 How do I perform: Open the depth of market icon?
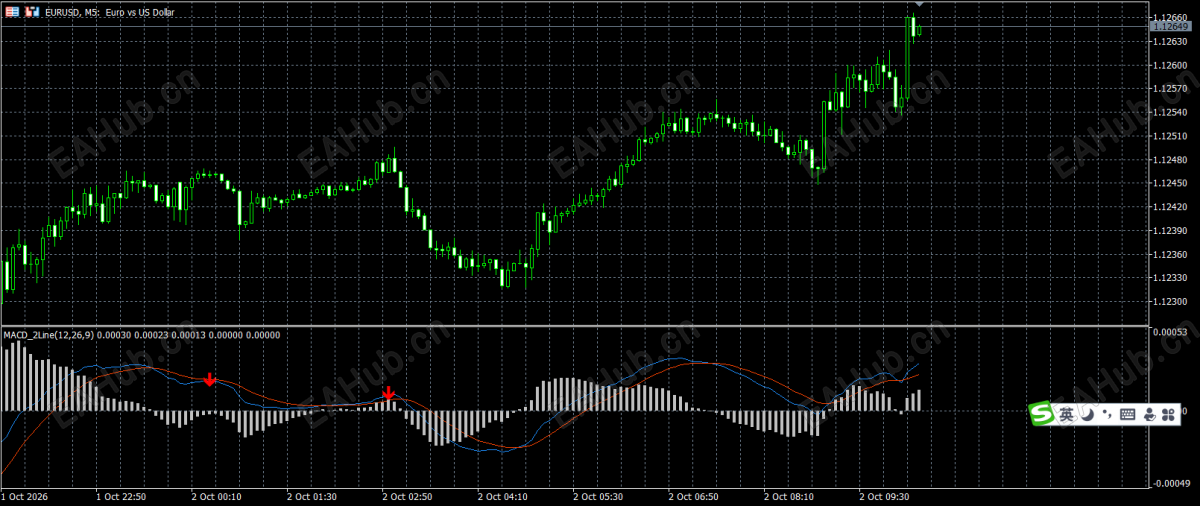pyautogui.click(x=32, y=12)
